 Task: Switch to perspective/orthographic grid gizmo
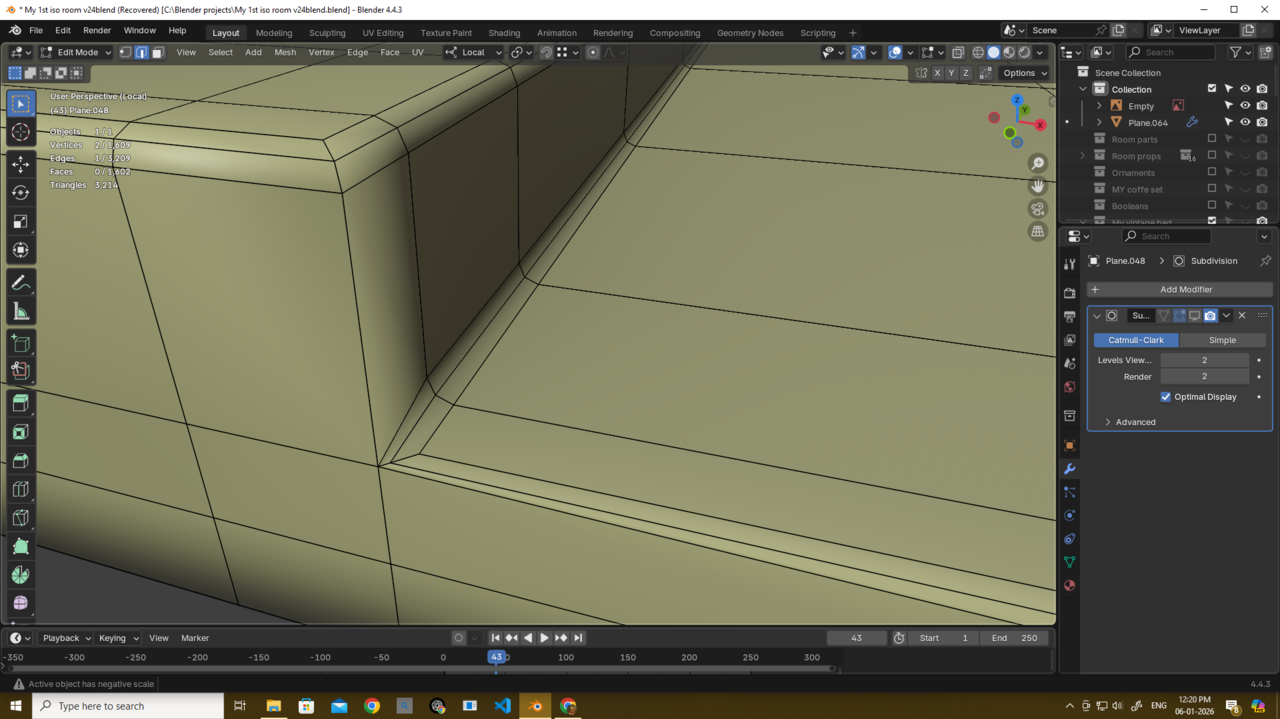(x=1037, y=231)
